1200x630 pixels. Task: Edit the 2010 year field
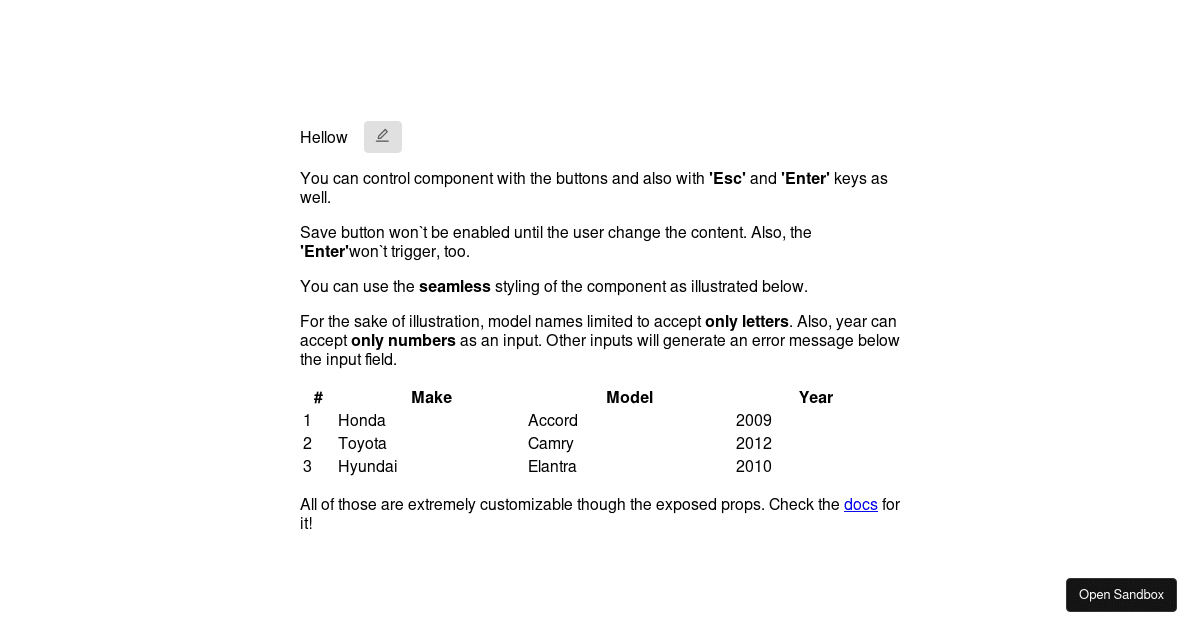754,466
